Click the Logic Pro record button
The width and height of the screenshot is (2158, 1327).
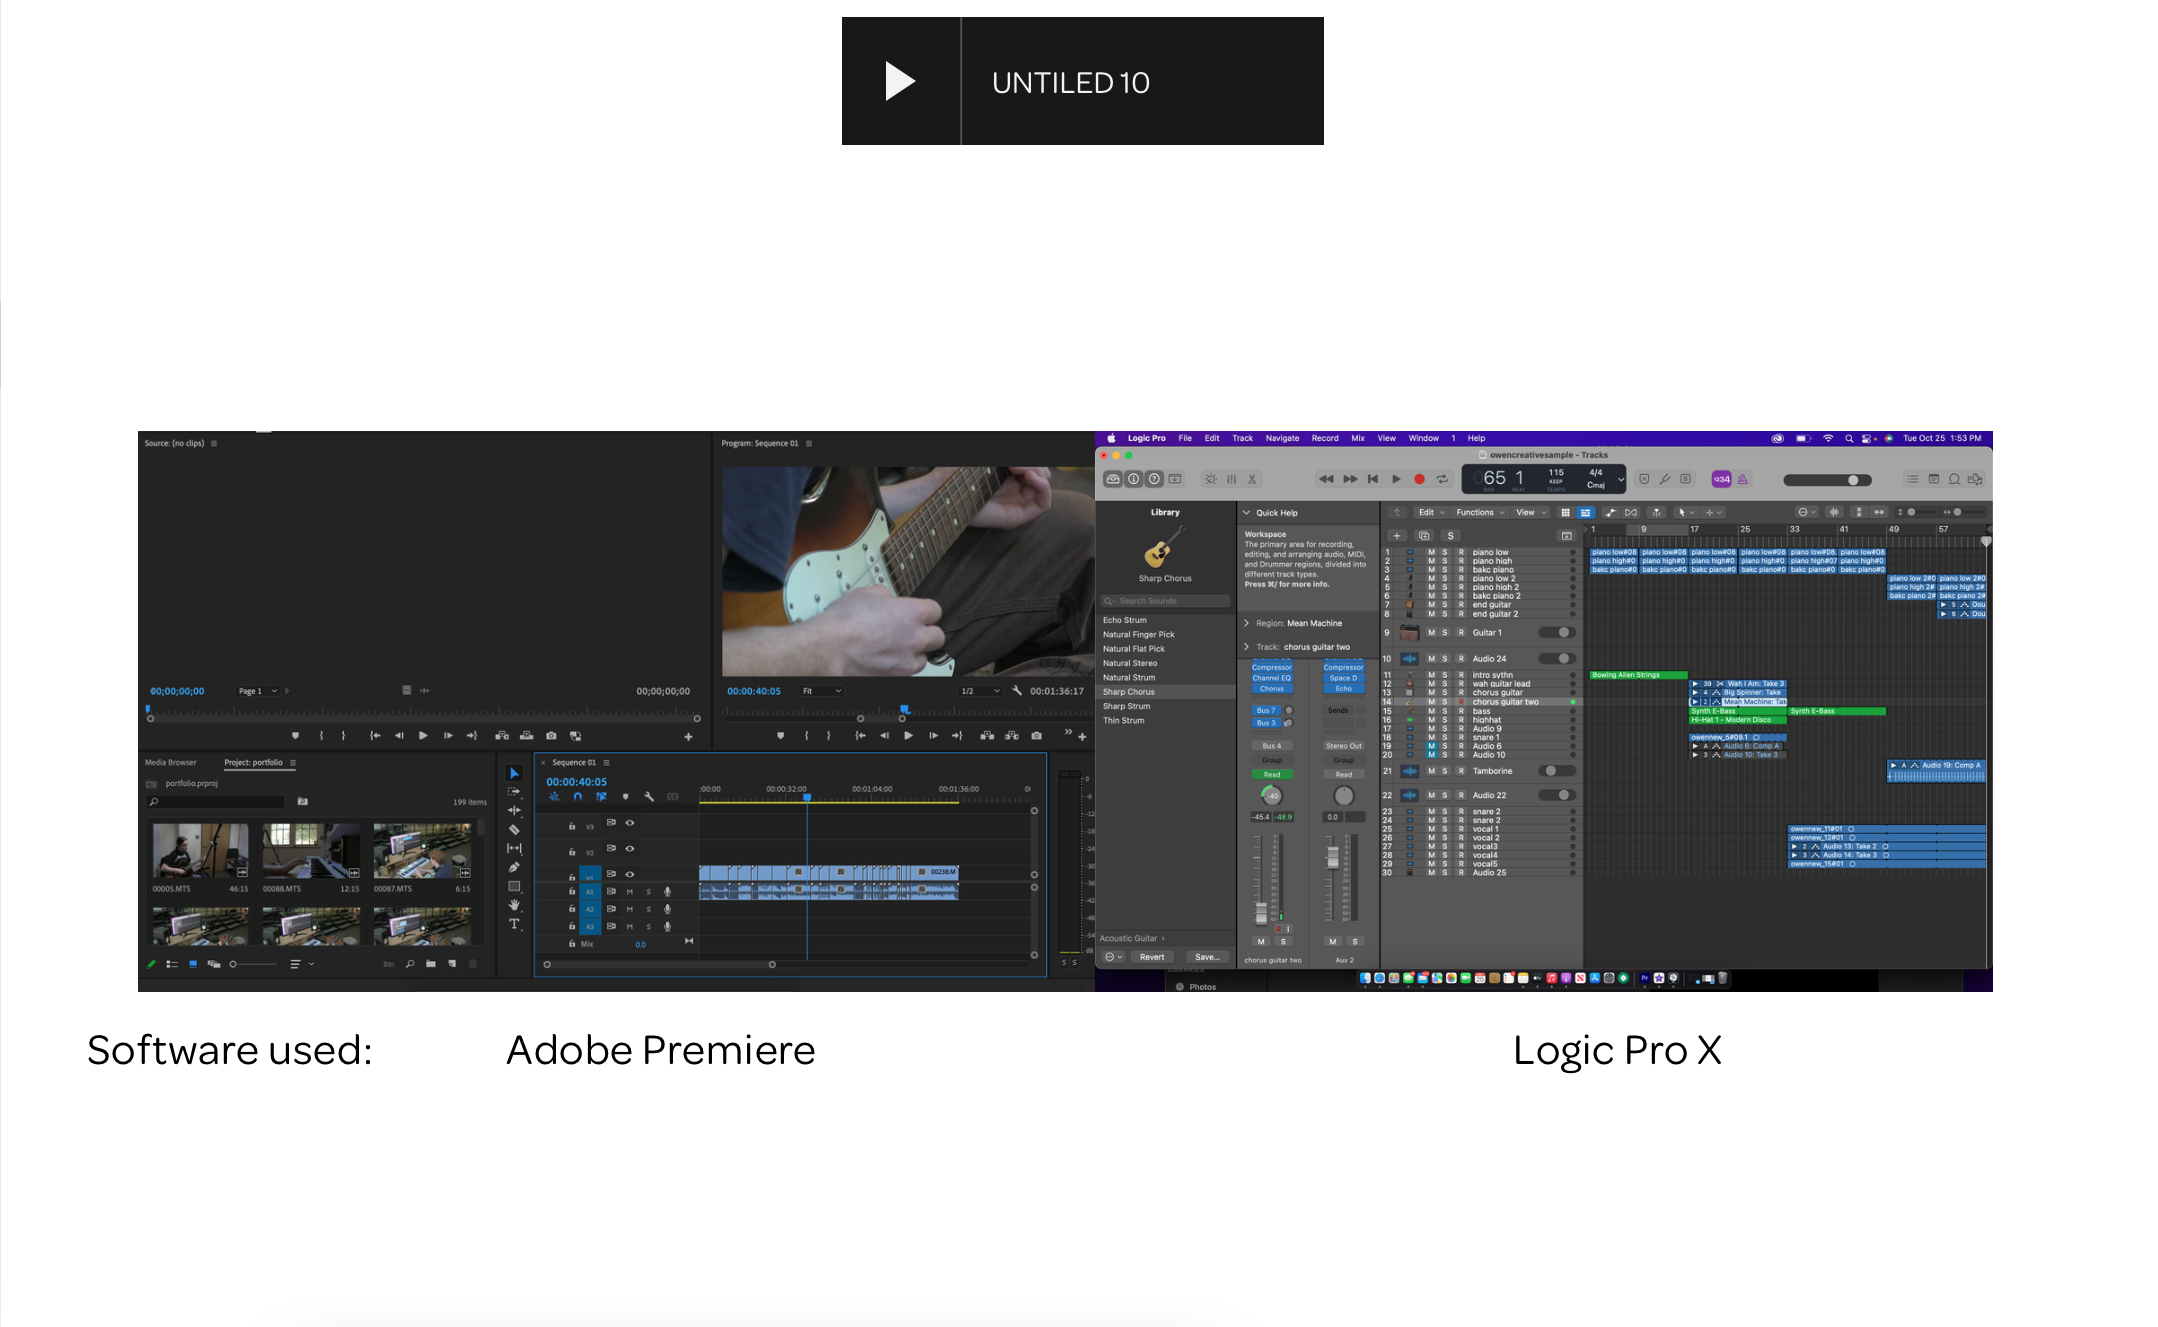point(1419,479)
